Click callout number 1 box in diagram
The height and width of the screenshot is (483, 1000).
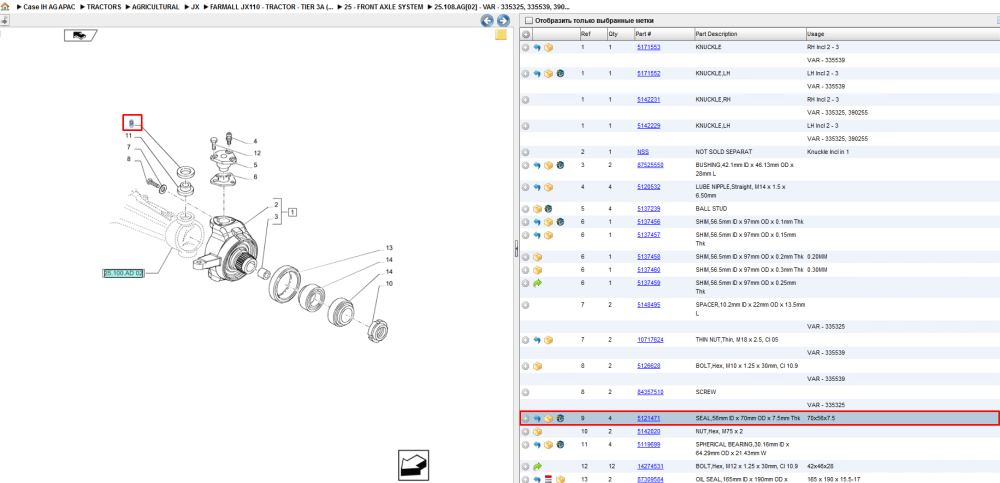pyautogui.click(x=291, y=212)
